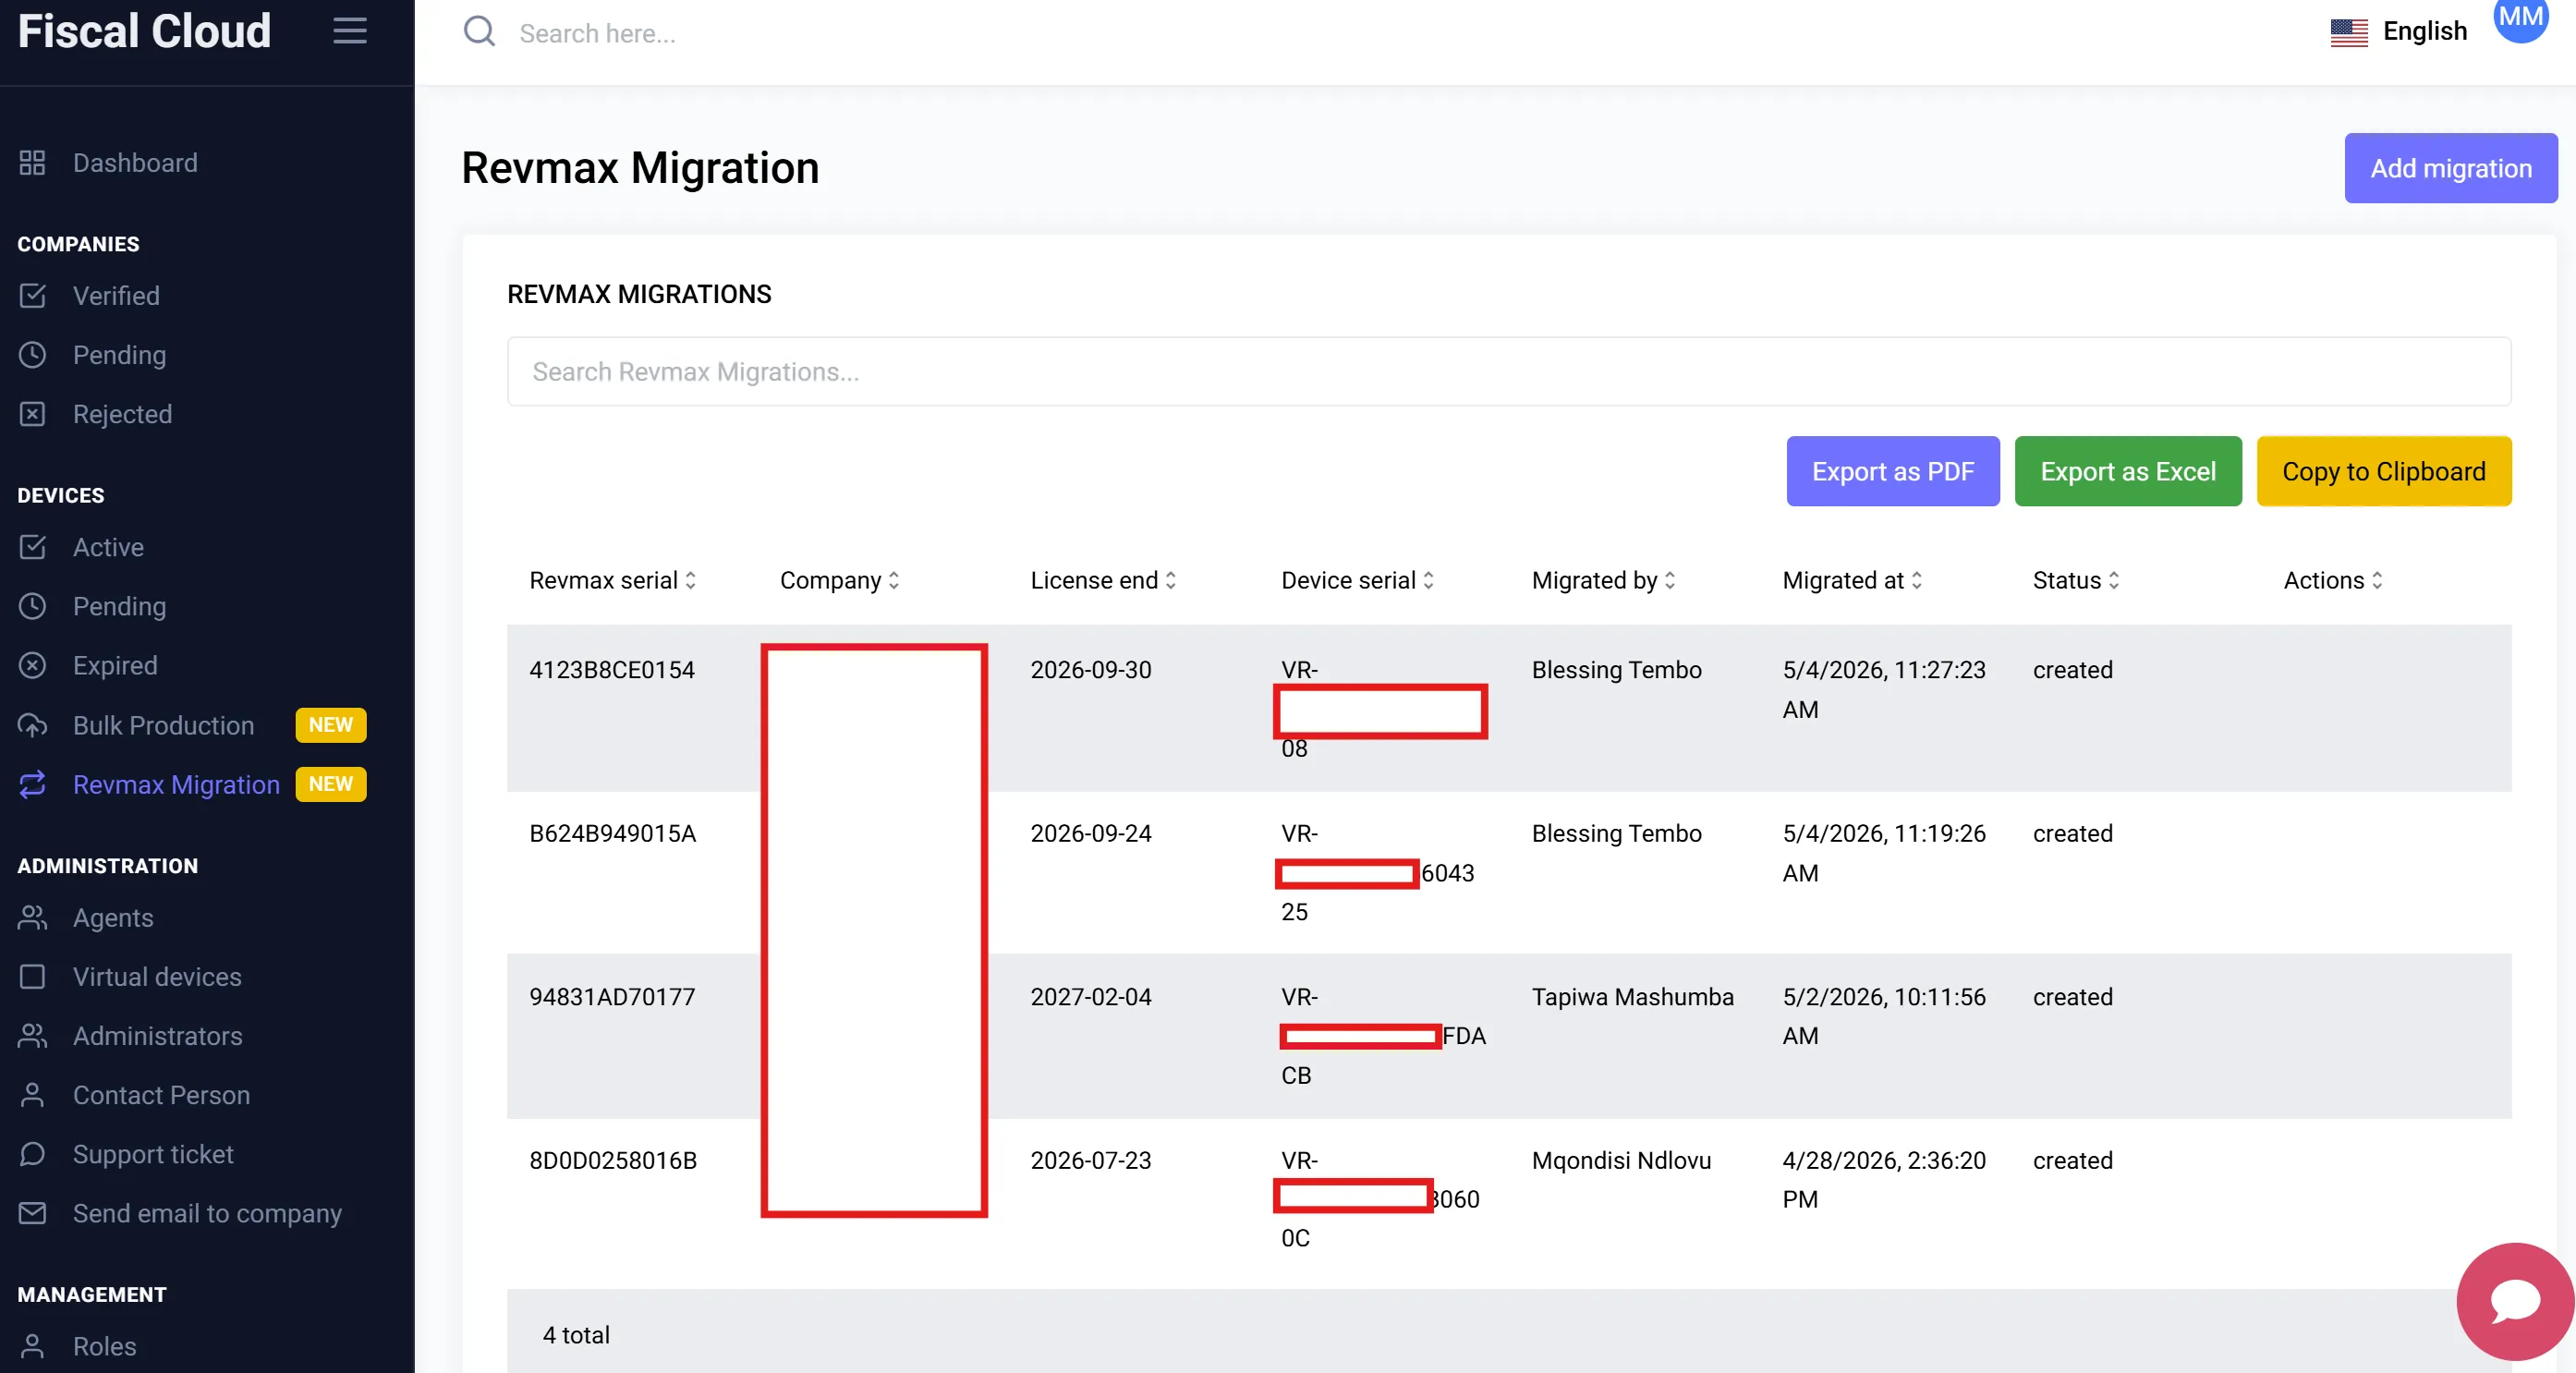Click migrated at 4/28/2026, 2:36:20 PM

pos(1883,1179)
